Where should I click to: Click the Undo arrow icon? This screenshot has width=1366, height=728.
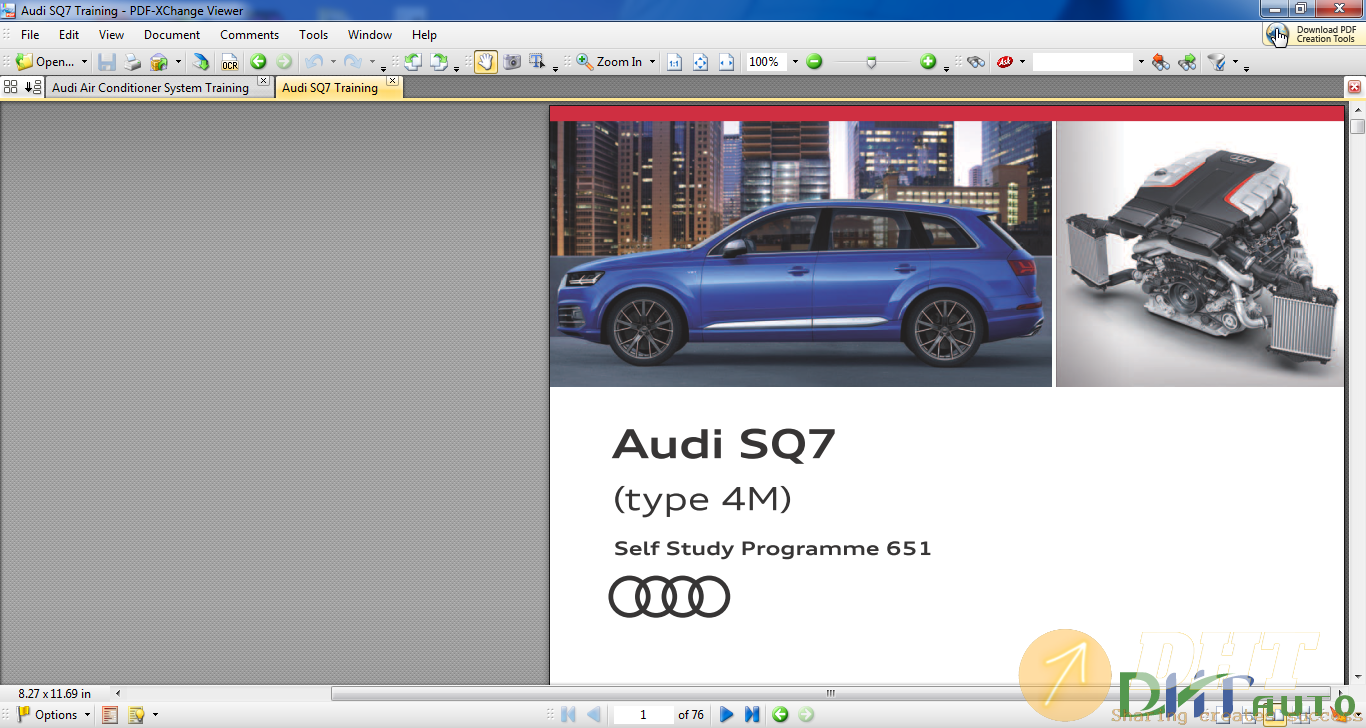[314, 62]
